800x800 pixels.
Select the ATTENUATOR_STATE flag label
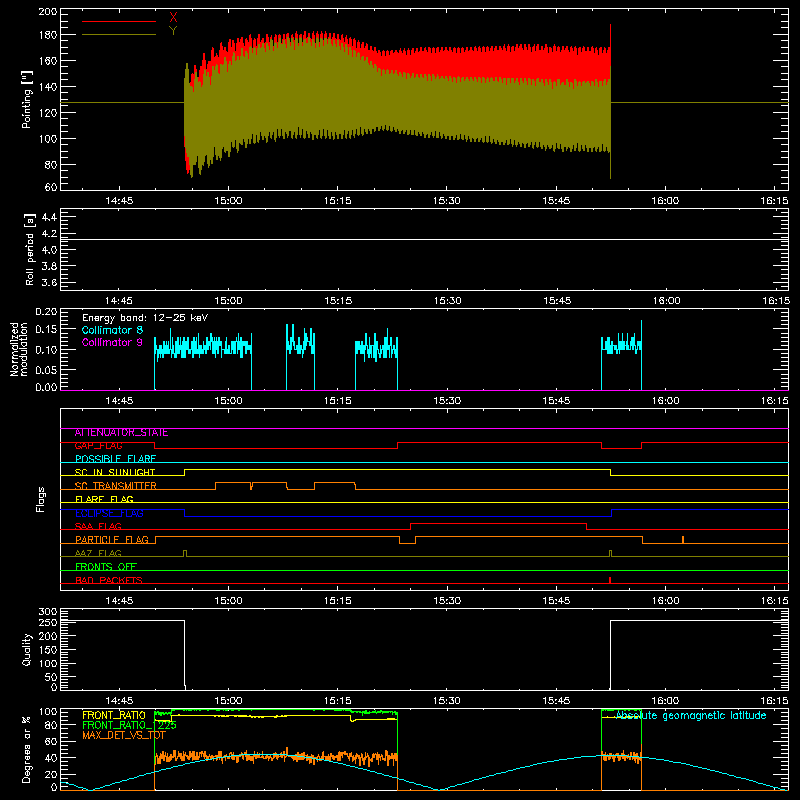(x=121, y=433)
